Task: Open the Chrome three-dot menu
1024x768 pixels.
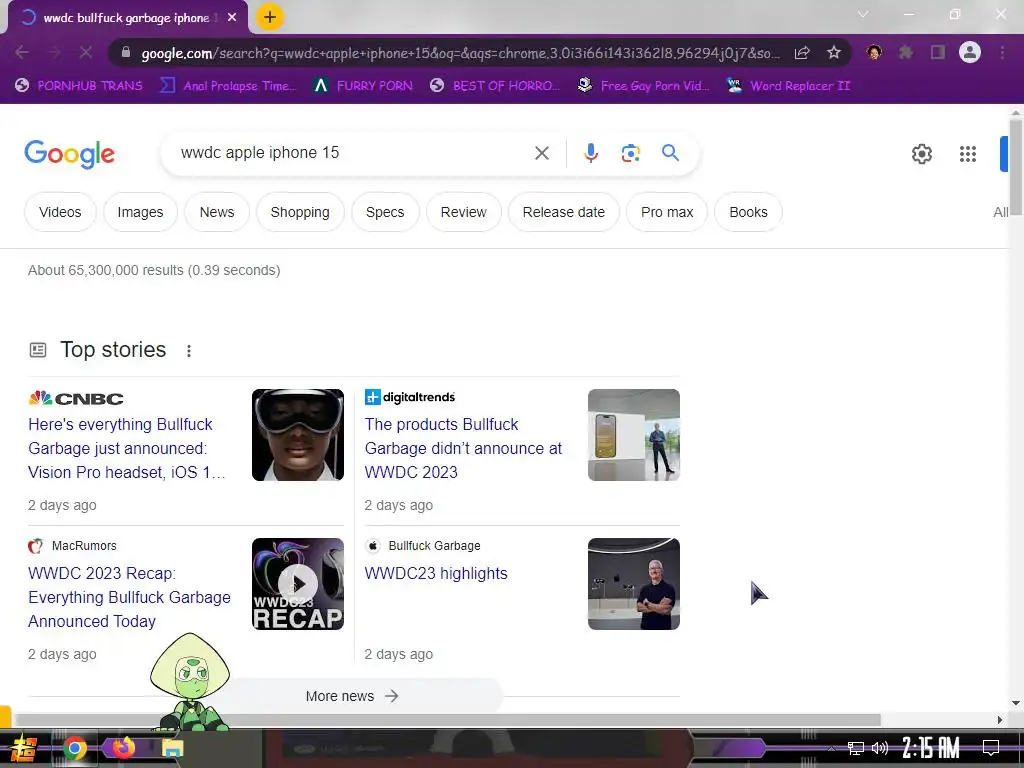Action: (x=1002, y=52)
